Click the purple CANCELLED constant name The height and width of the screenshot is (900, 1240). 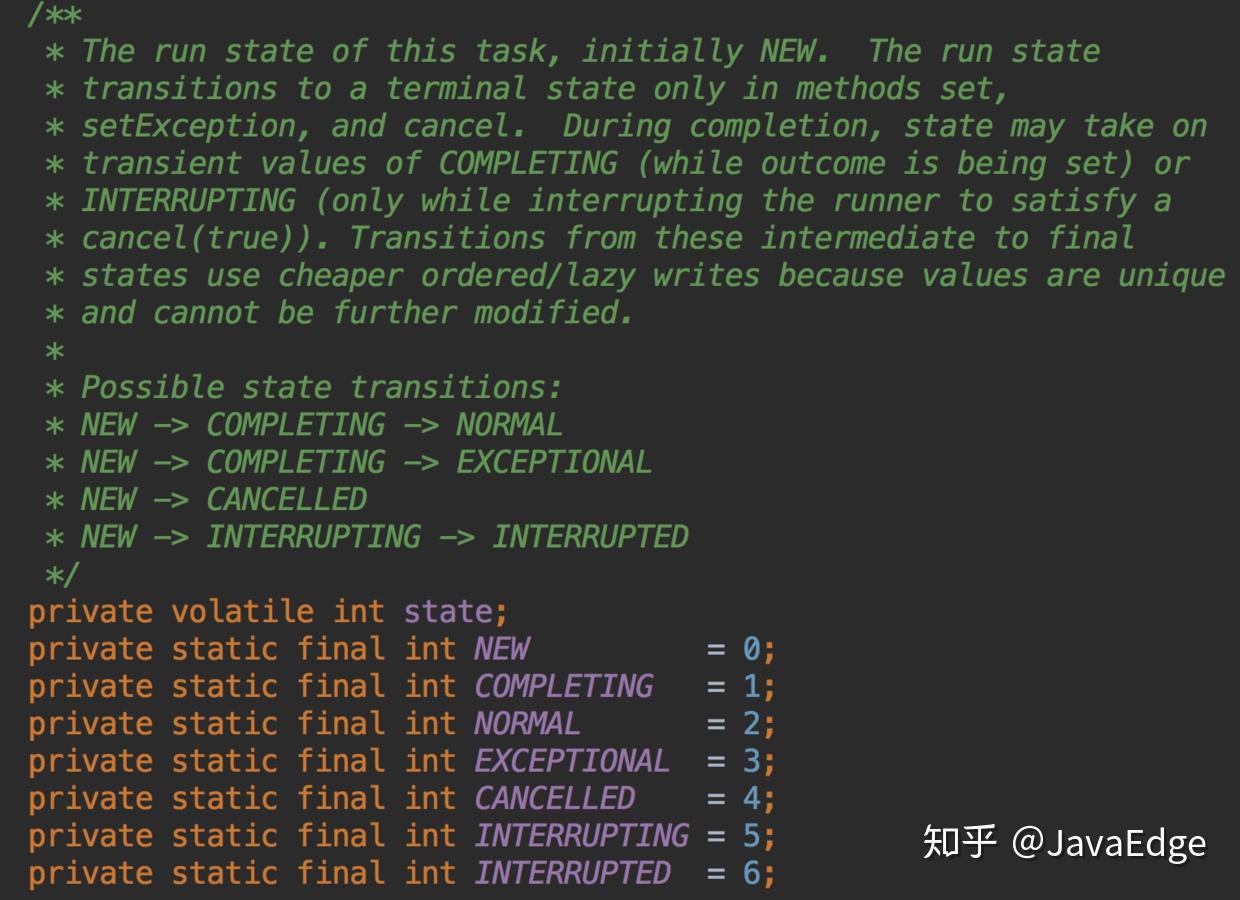pos(554,798)
